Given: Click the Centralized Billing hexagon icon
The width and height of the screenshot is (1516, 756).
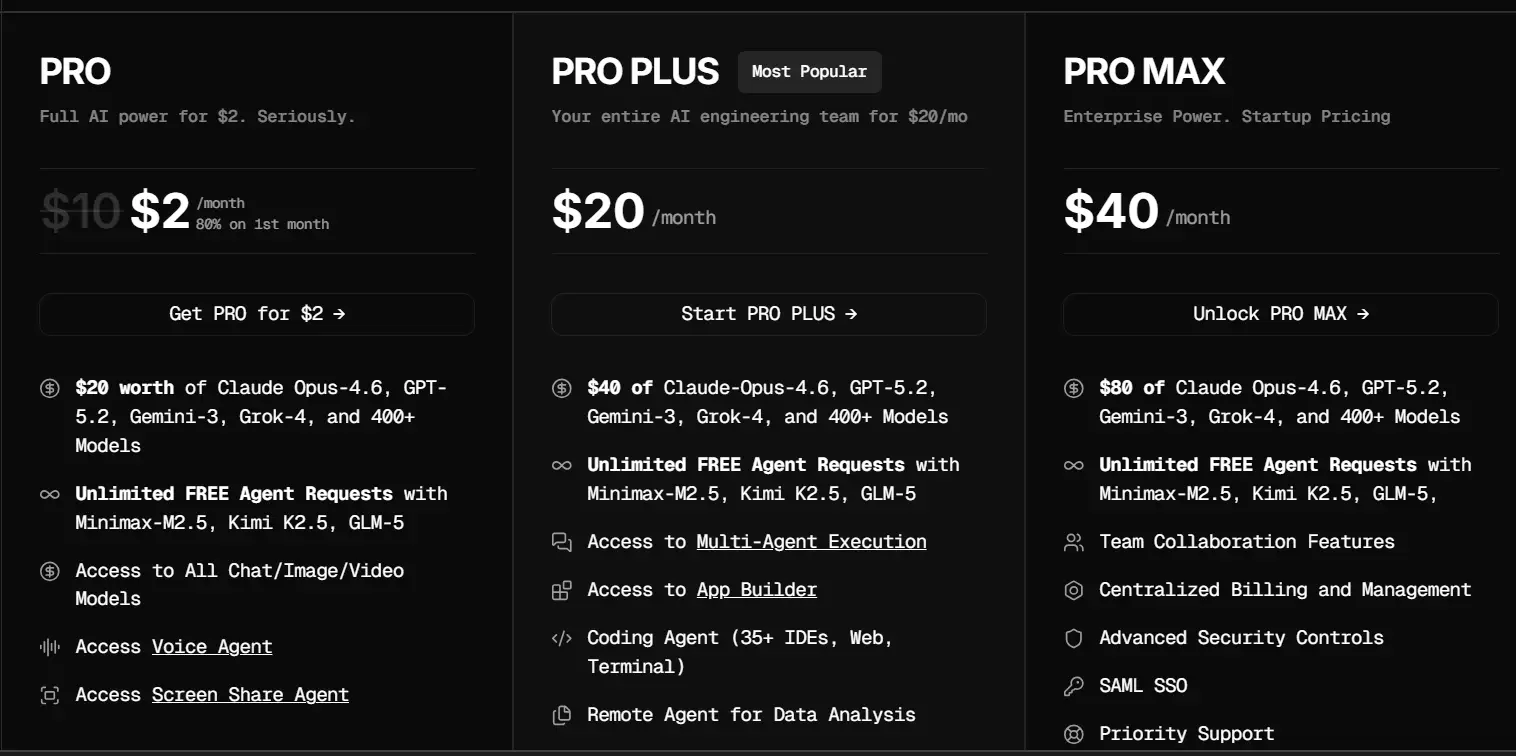Looking at the screenshot, I should point(1074,590).
